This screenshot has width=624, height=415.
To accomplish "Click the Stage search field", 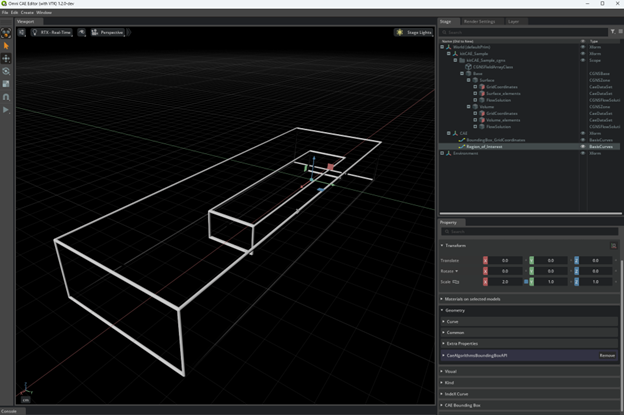I will [524, 32].
